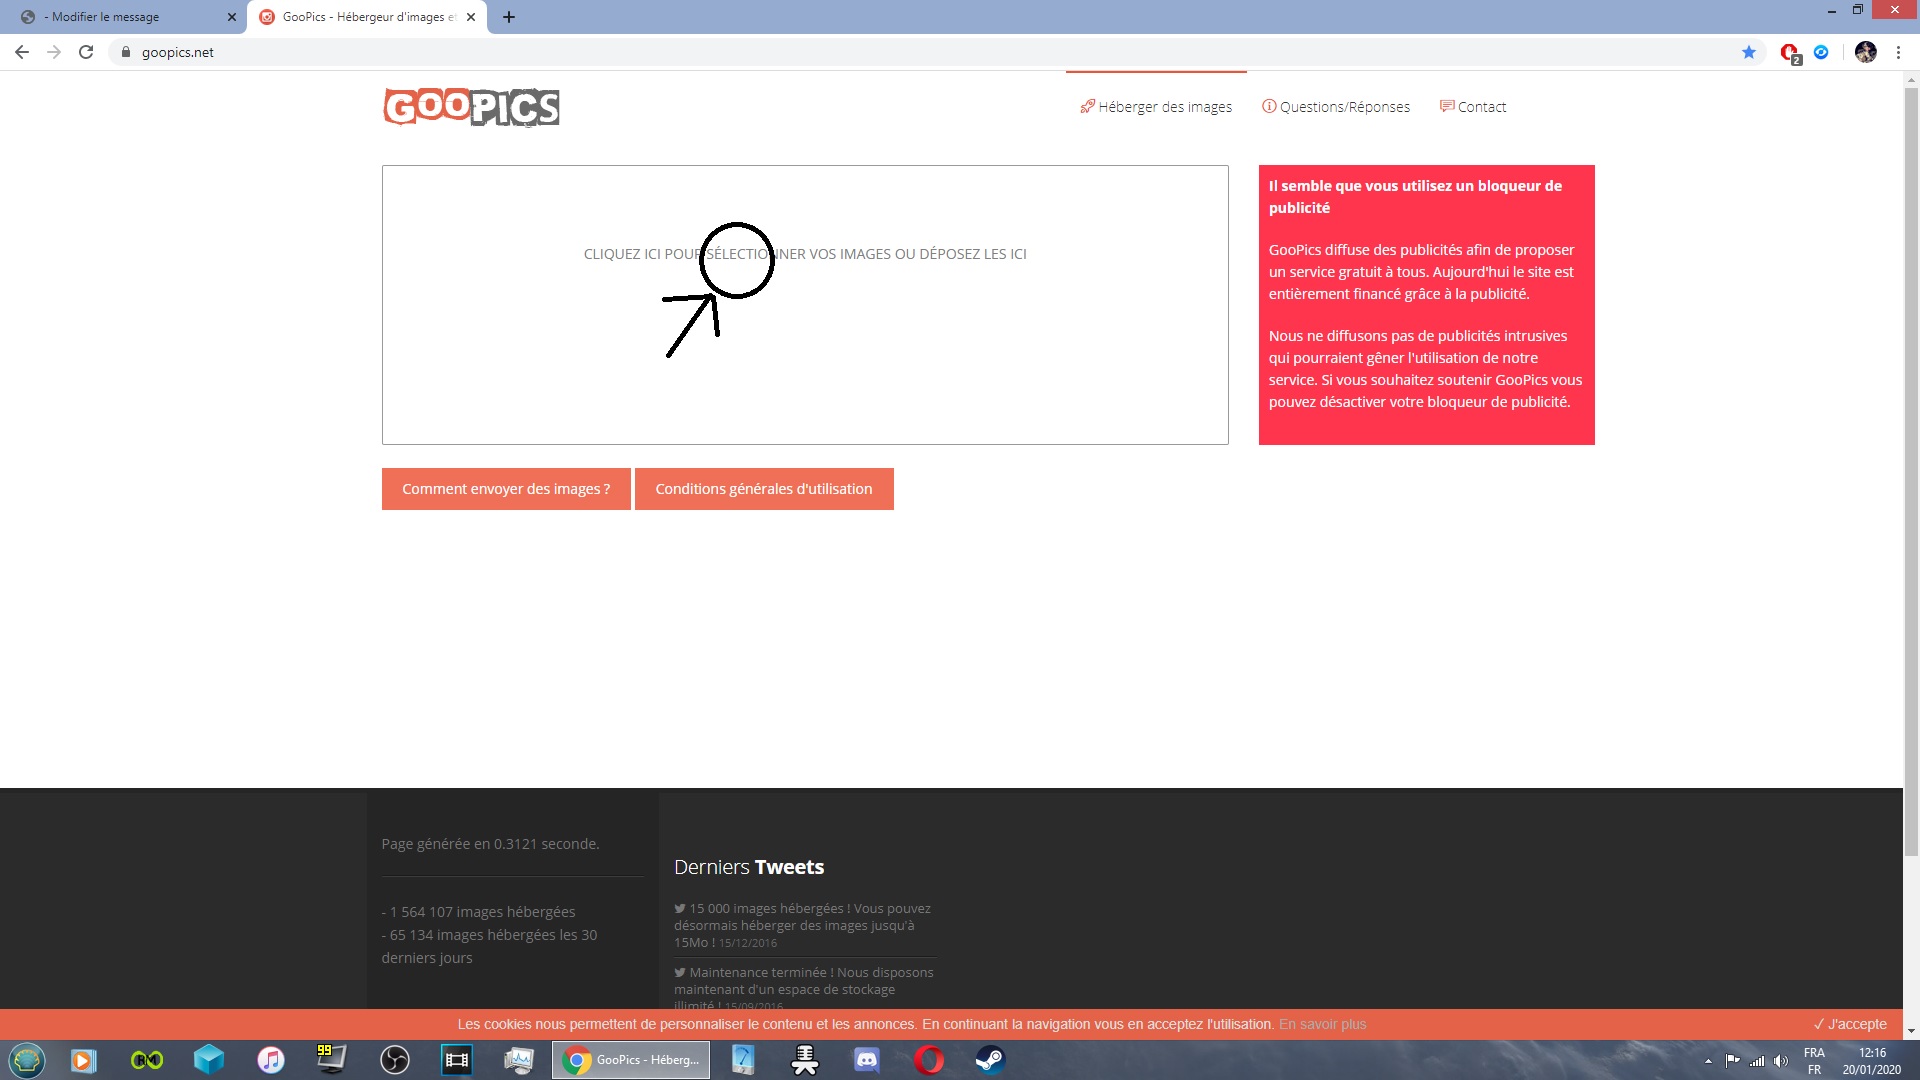Focus the Chrome GooPics taskbar button
The height and width of the screenshot is (1080, 1920).
tap(631, 1060)
